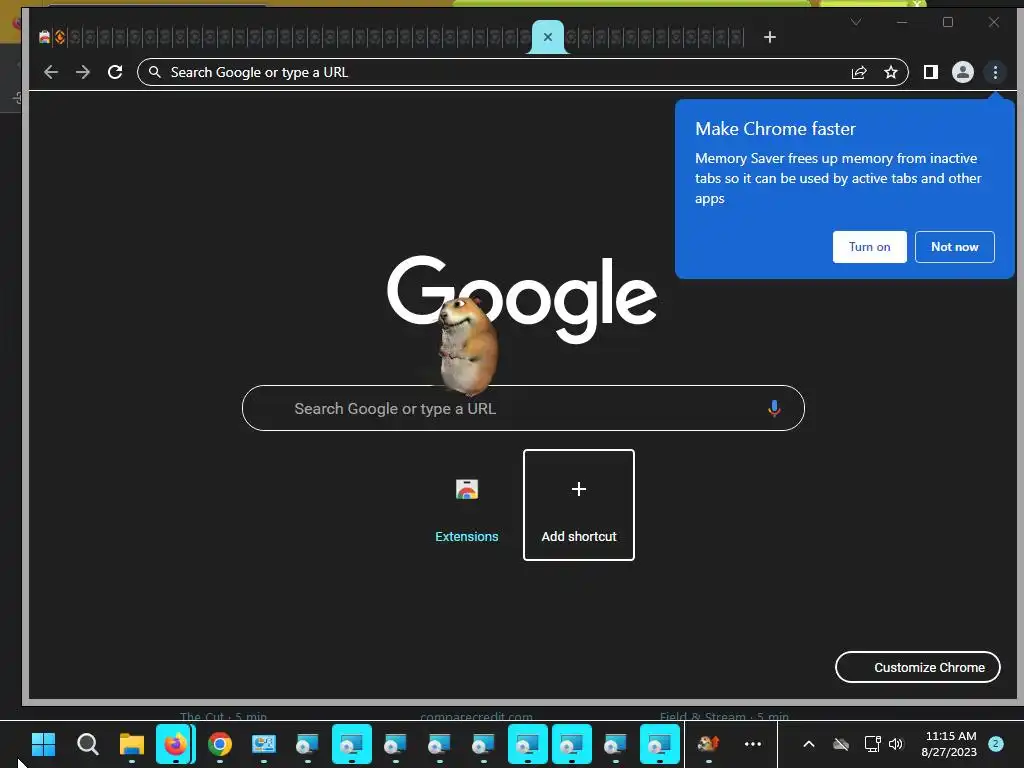This screenshot has height=768, width=1024.
Task: Open network settings from the tray icon
Action: (x=872, y=744)
